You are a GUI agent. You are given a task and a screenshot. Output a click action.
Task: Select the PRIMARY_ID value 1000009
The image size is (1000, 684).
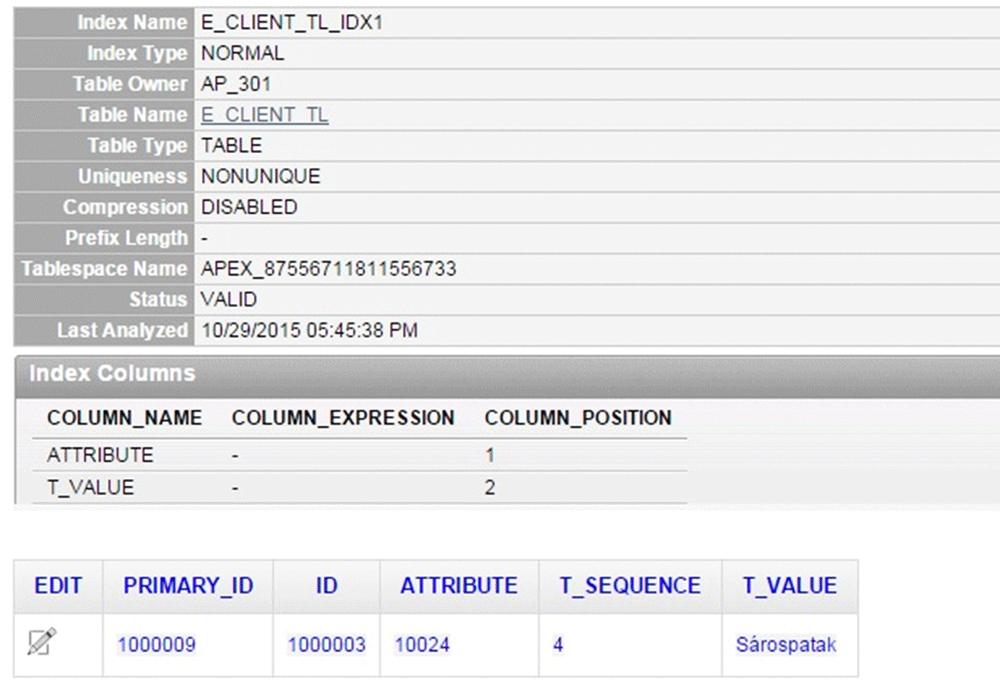coord(156,644)
